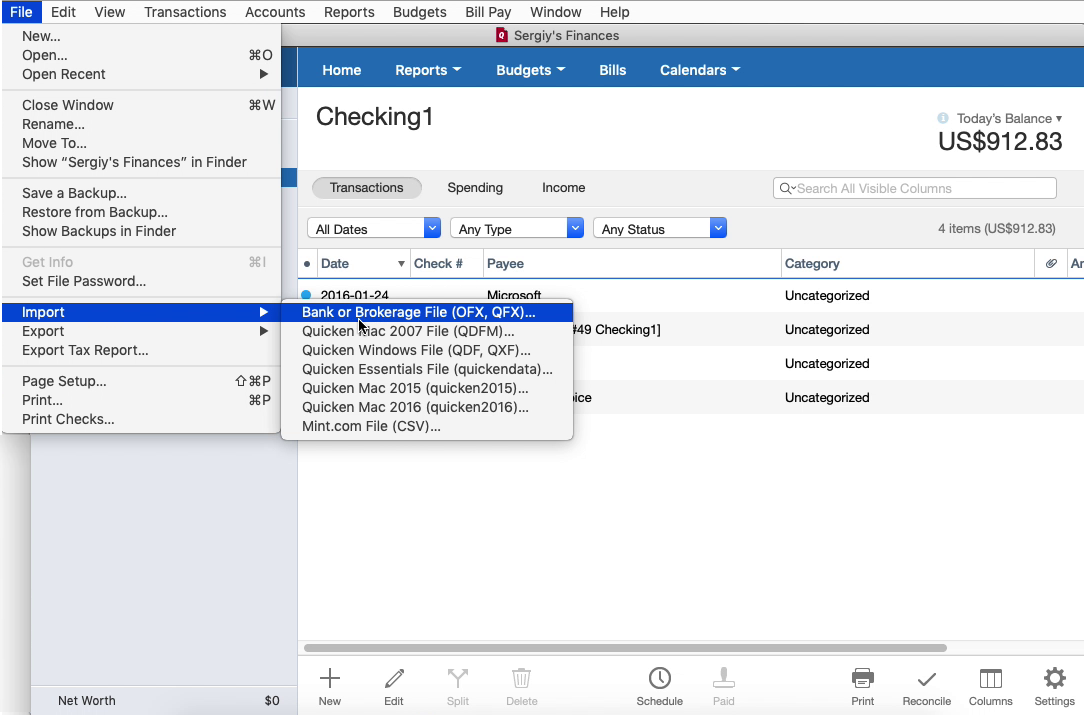The image size is (1084, 715).
Task: Click the horizontal scrollbar below the table
Action: (x=625, y=648)
